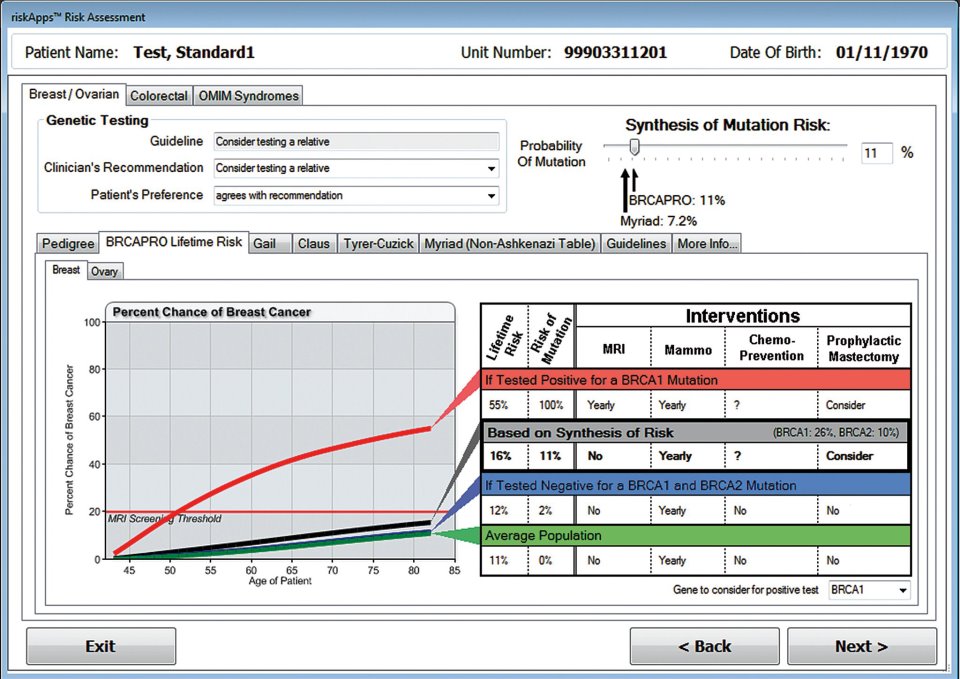Click the Probability Of Mutation slider handle
This screenshot has width=960, height=679.
635,147
